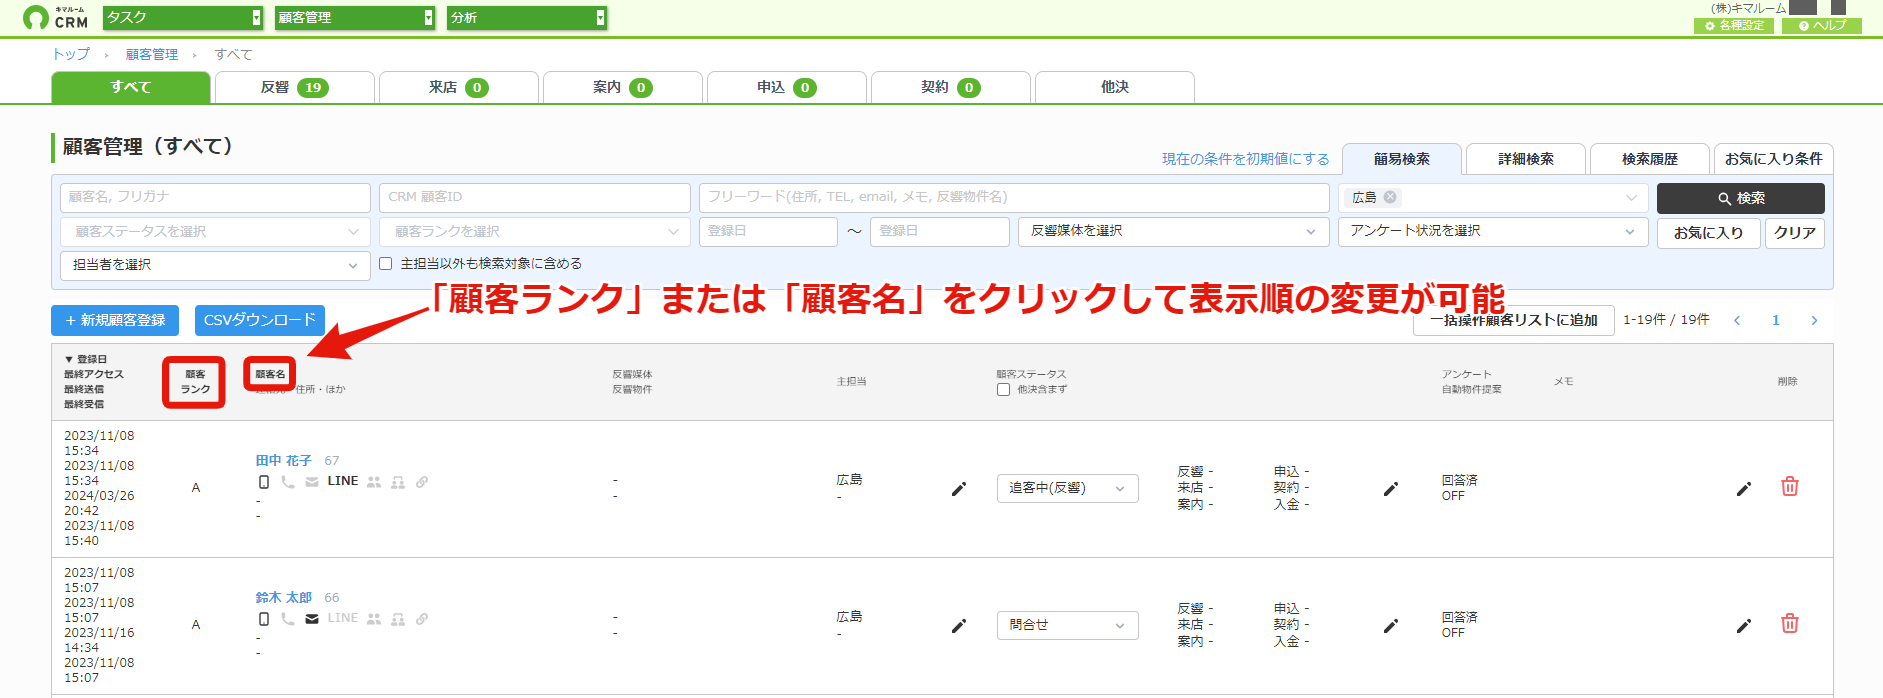Click family members icon in 田中 花子 row
1883x698 pixels.
click(x=398, y=482)
